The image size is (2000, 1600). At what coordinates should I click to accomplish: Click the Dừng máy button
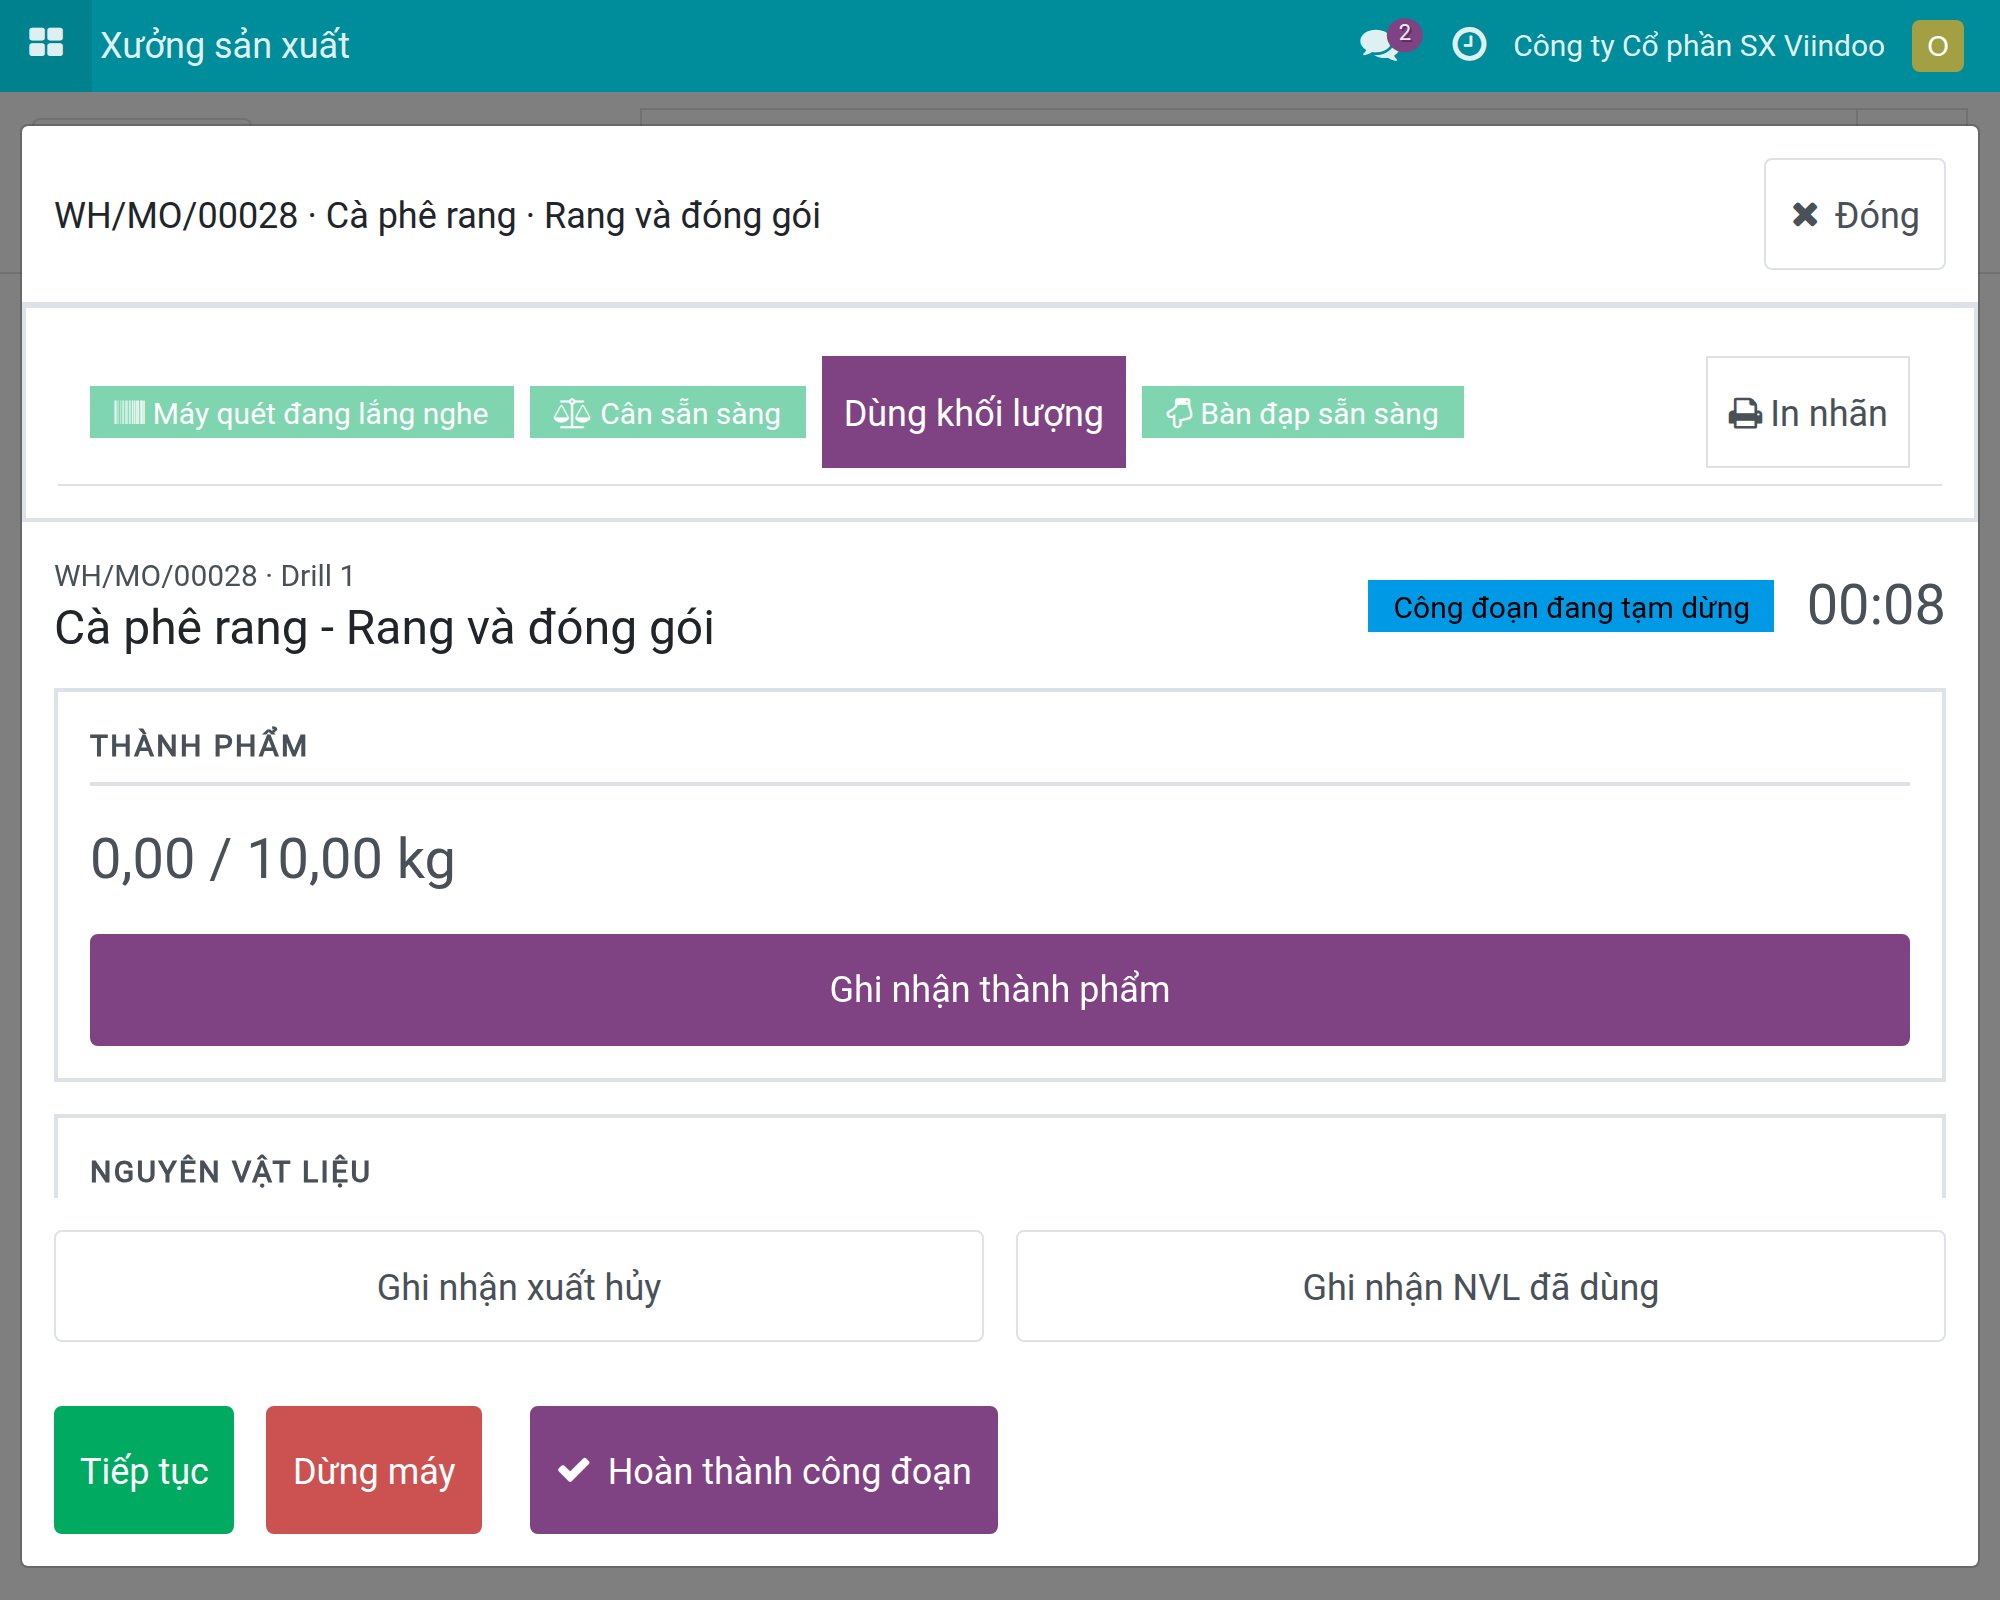[x=374, y=1470]
